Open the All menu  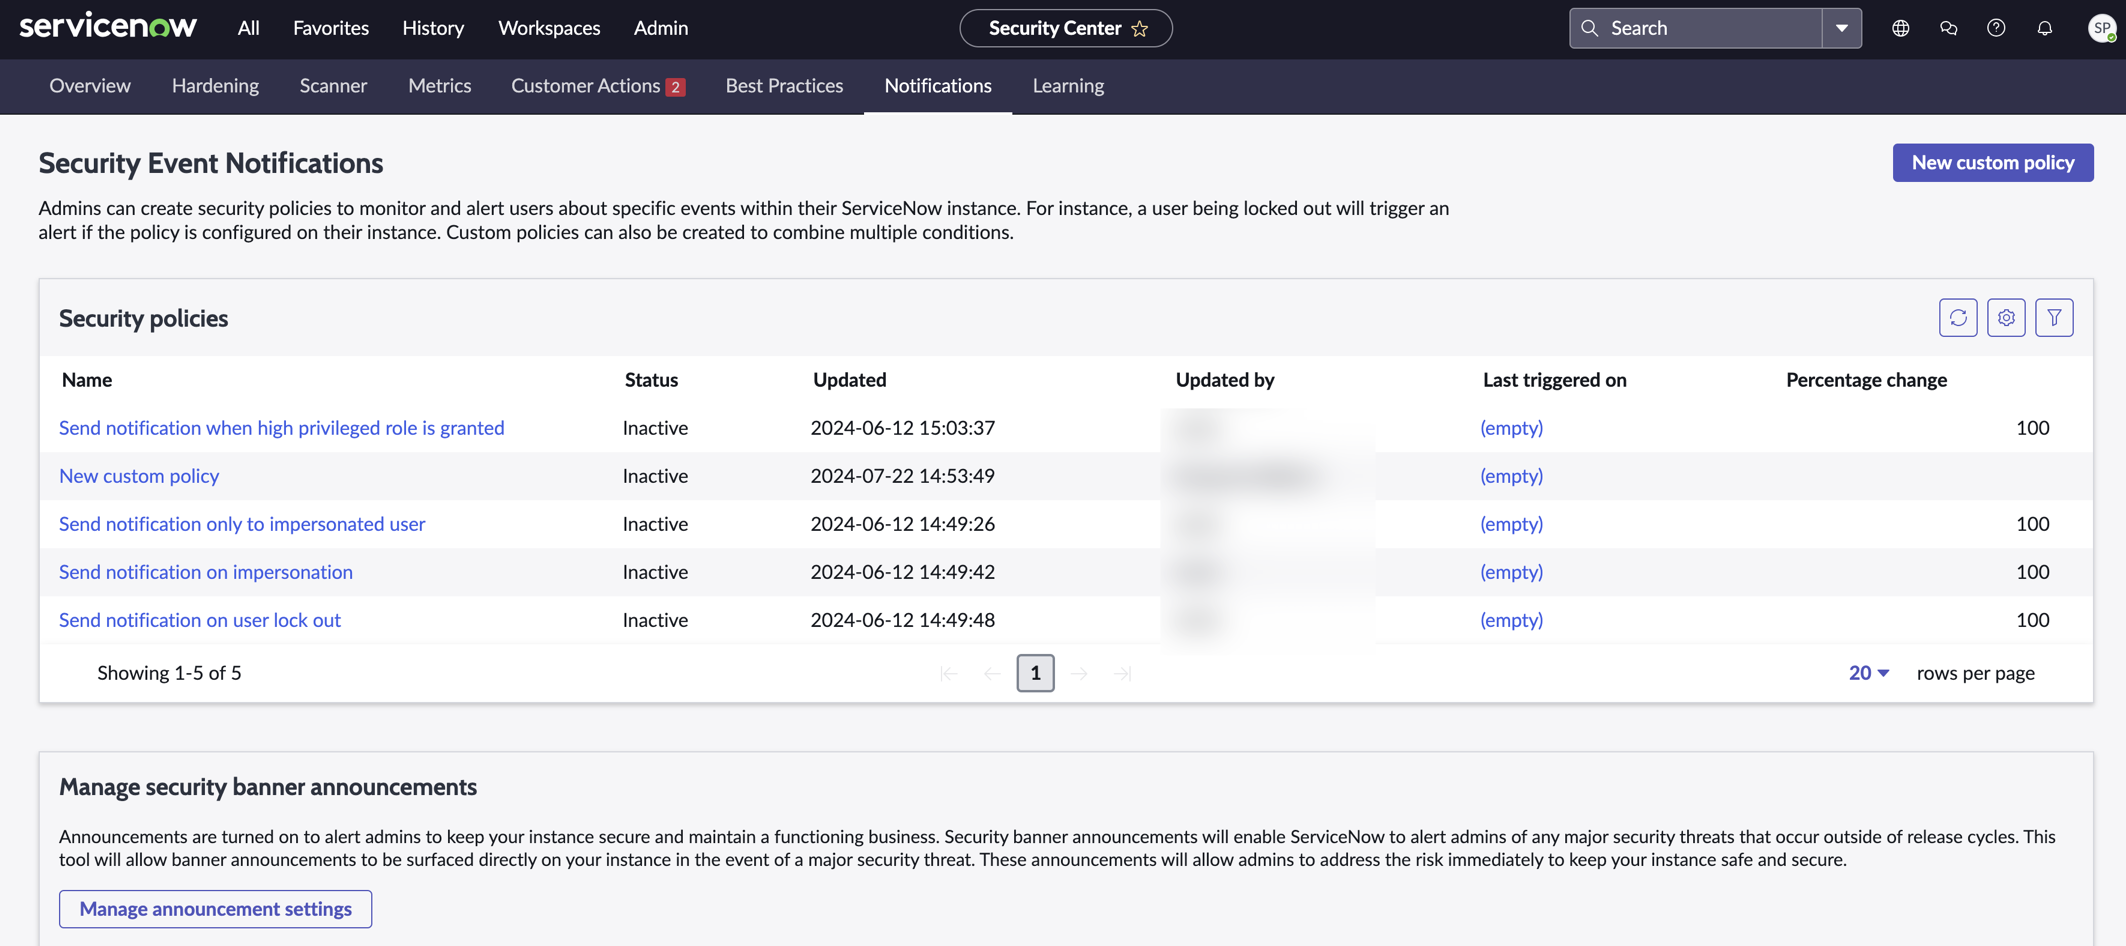click(x=249, y=28)
